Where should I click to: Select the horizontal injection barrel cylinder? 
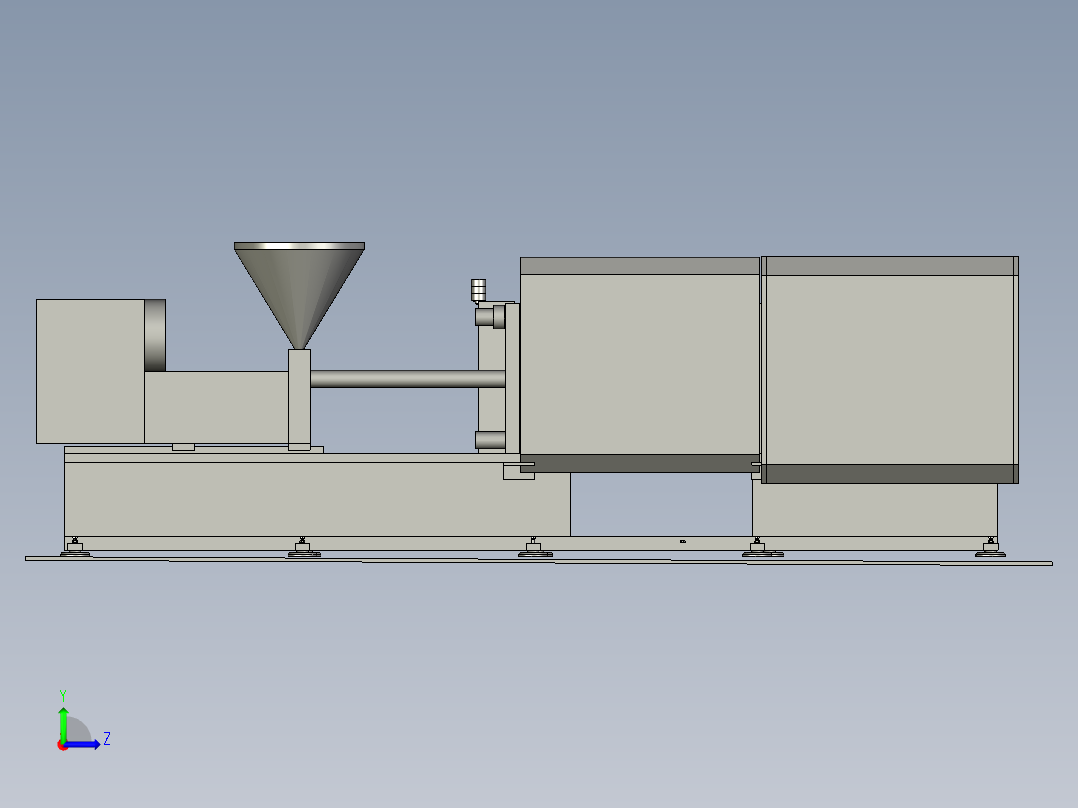coord(408,379)
